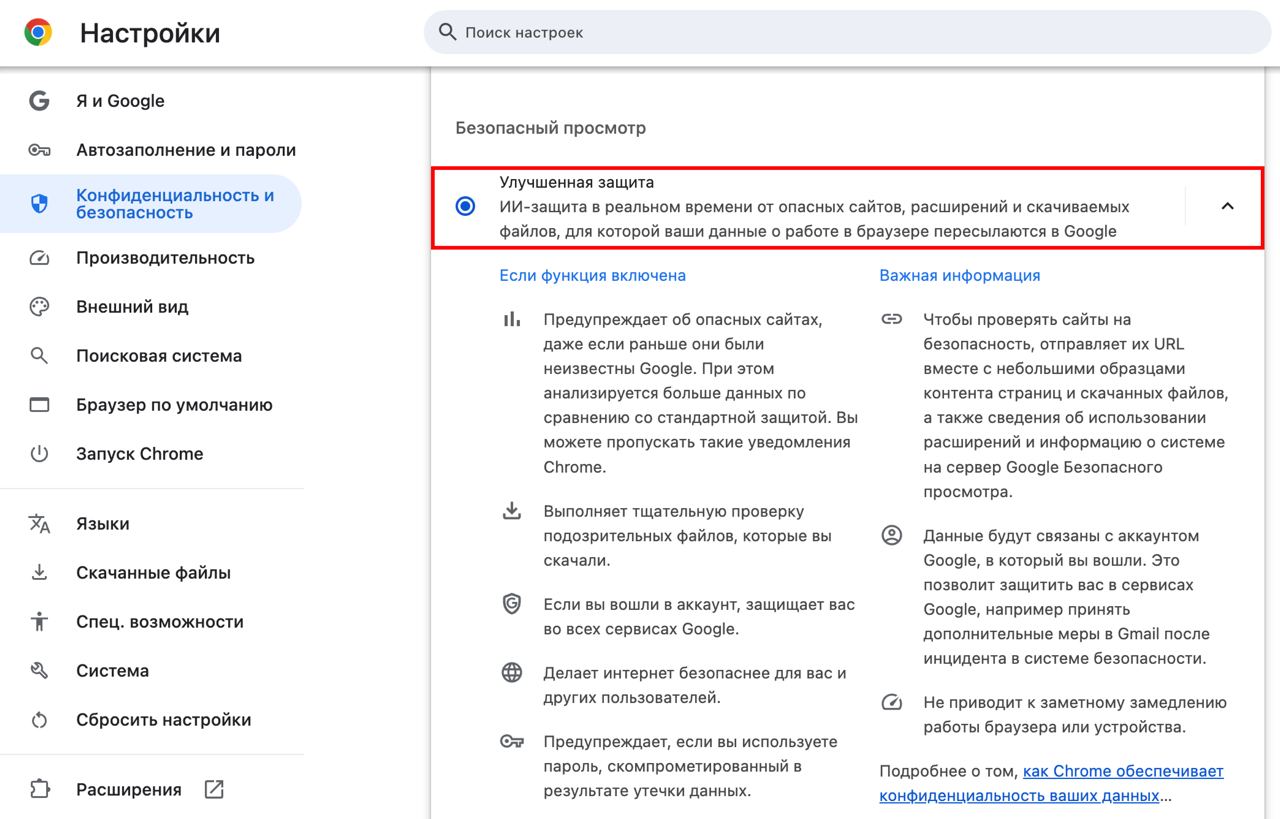Click the external link icon beside Расширения
This screenshot has width=1280, height=819.
click(x=214, y=790)
